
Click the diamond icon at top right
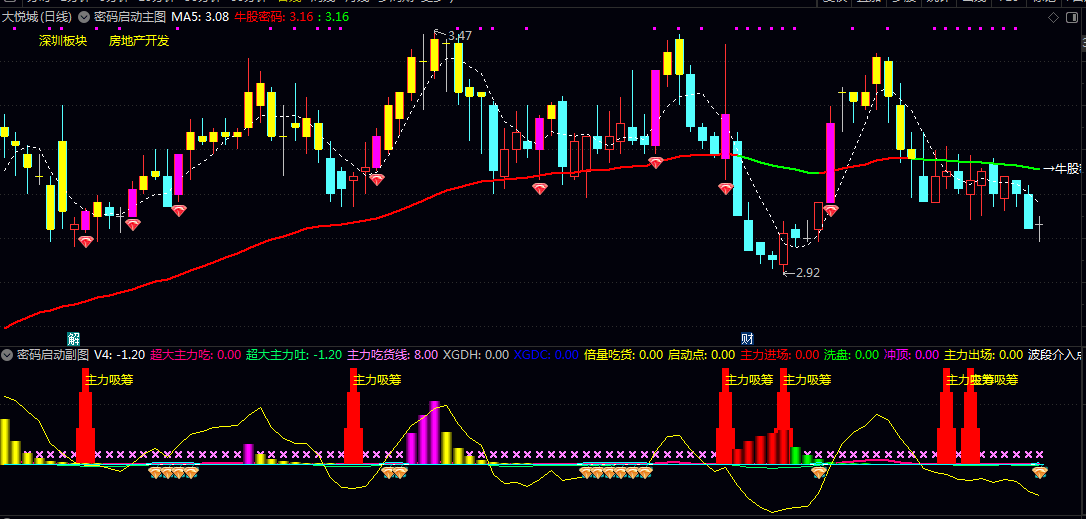point(1053,17)
